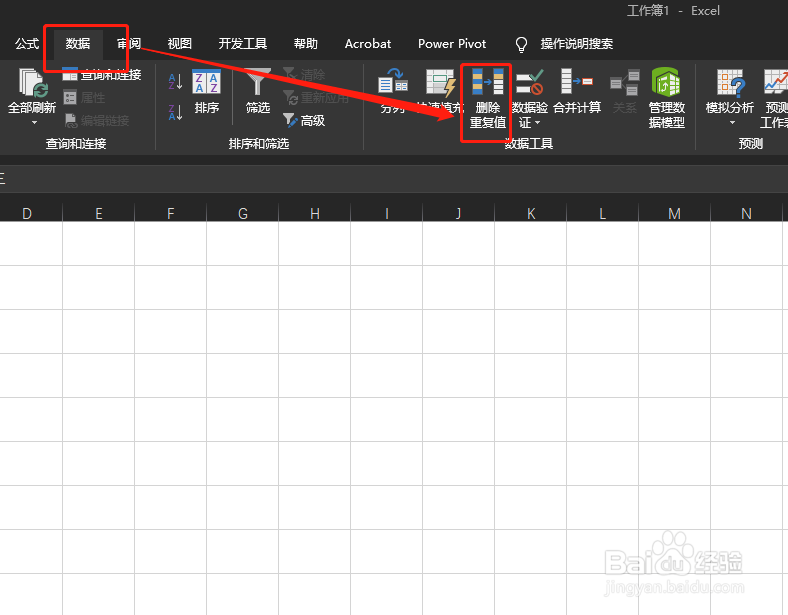Click the 编辑链接 button

pos(96,121)
